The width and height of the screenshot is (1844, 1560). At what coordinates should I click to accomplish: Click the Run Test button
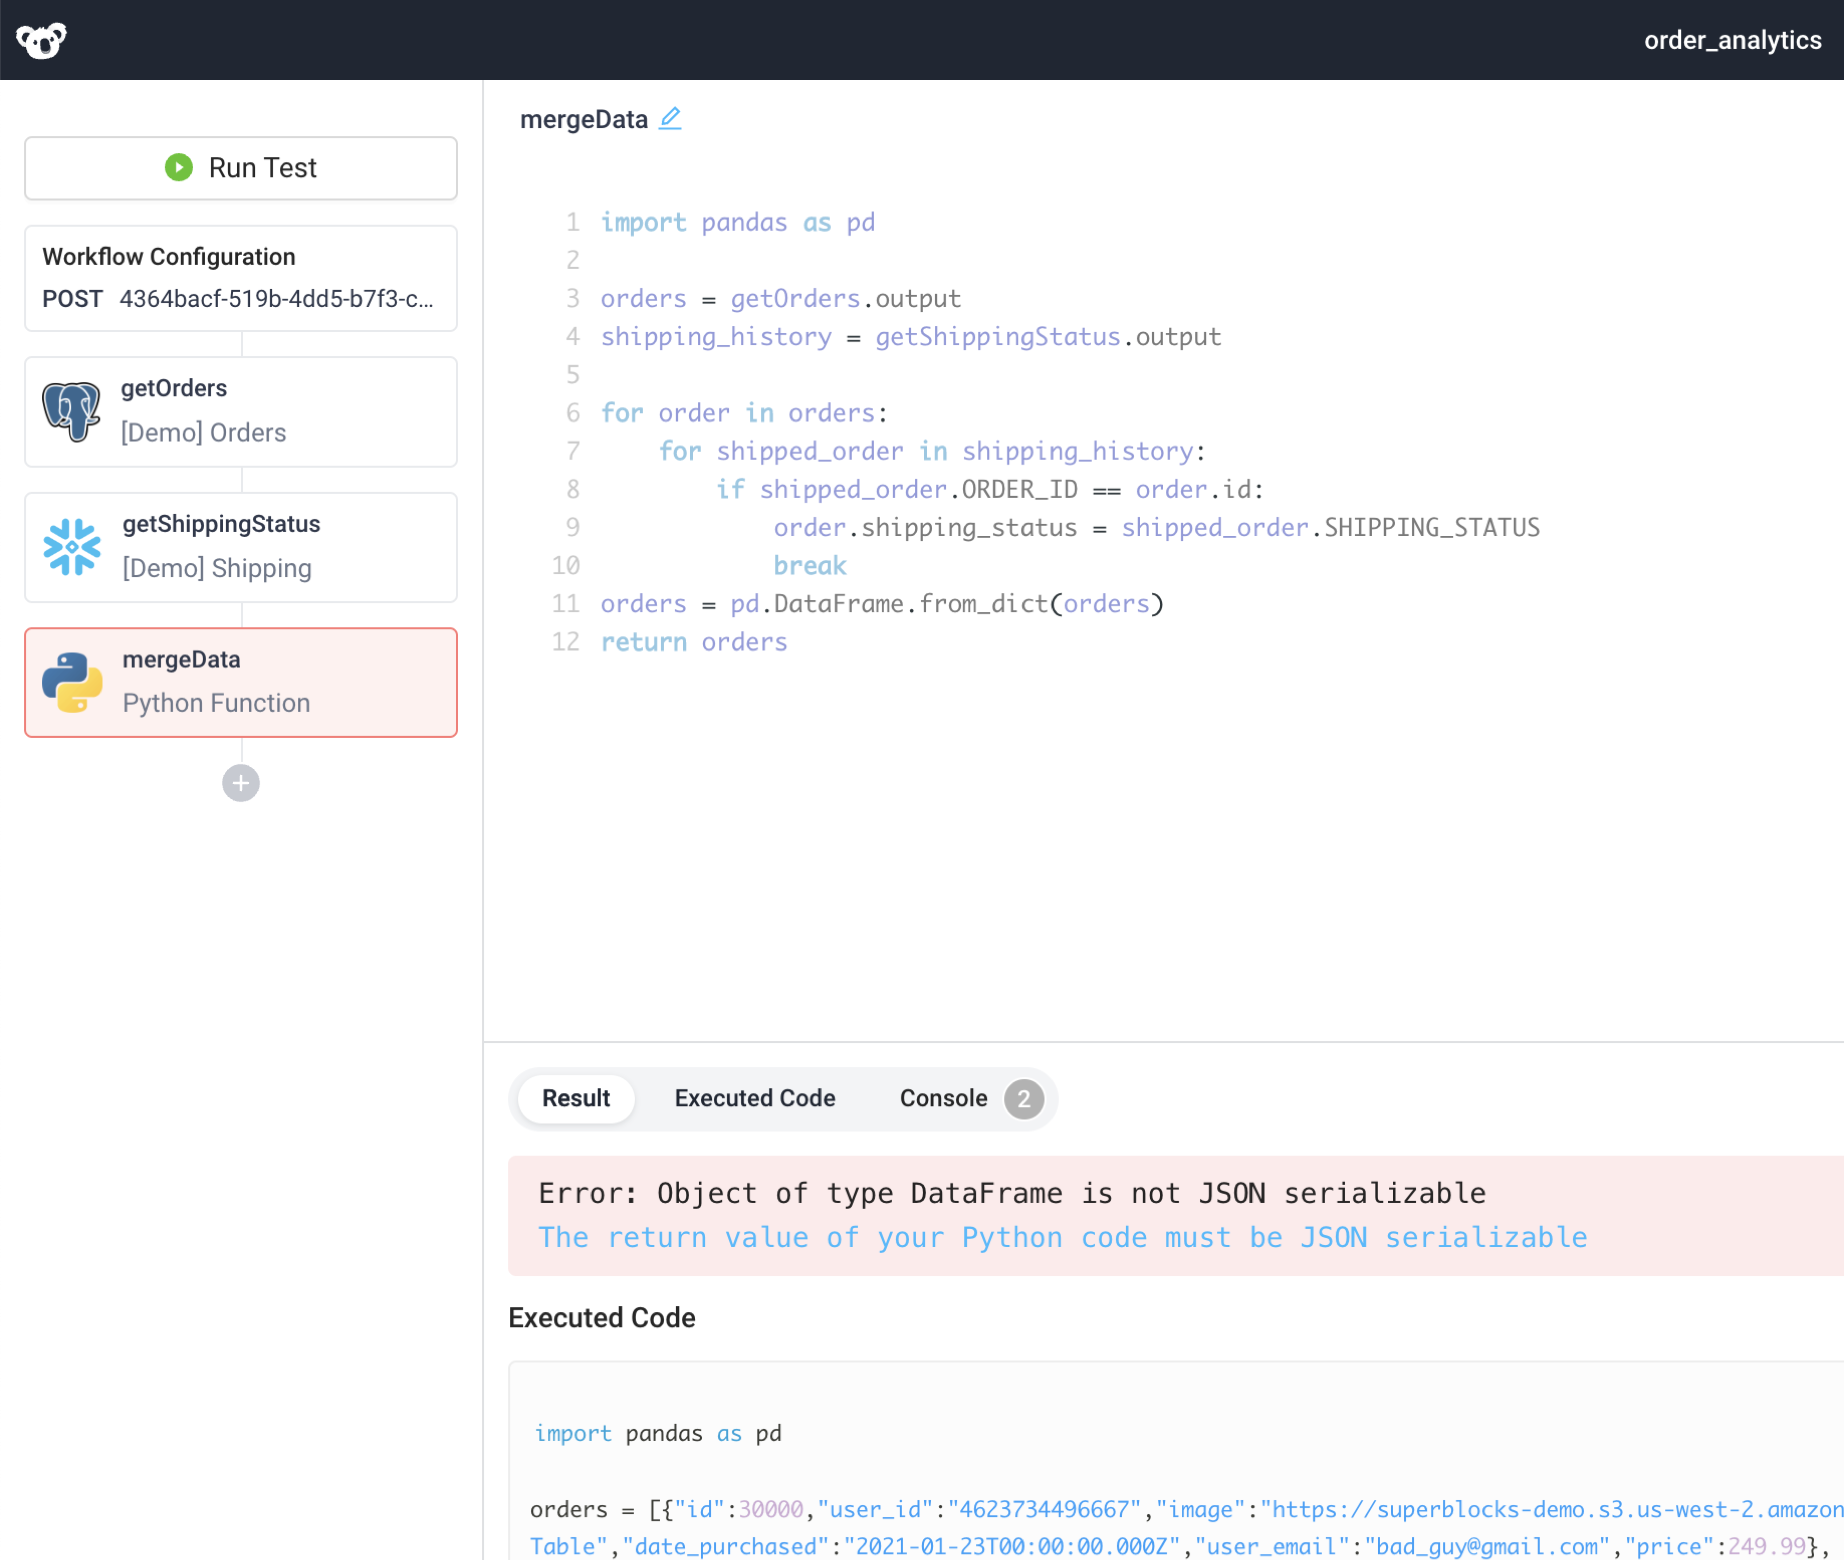click(240, 168)
